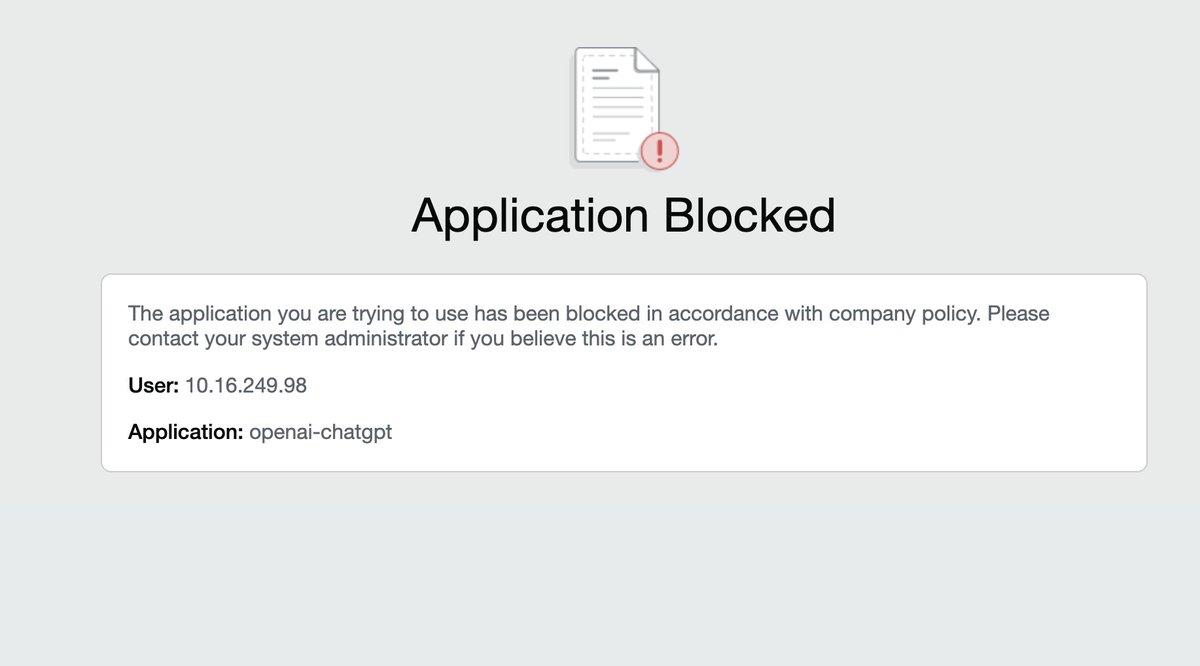Select the User label

coord(152,385)
